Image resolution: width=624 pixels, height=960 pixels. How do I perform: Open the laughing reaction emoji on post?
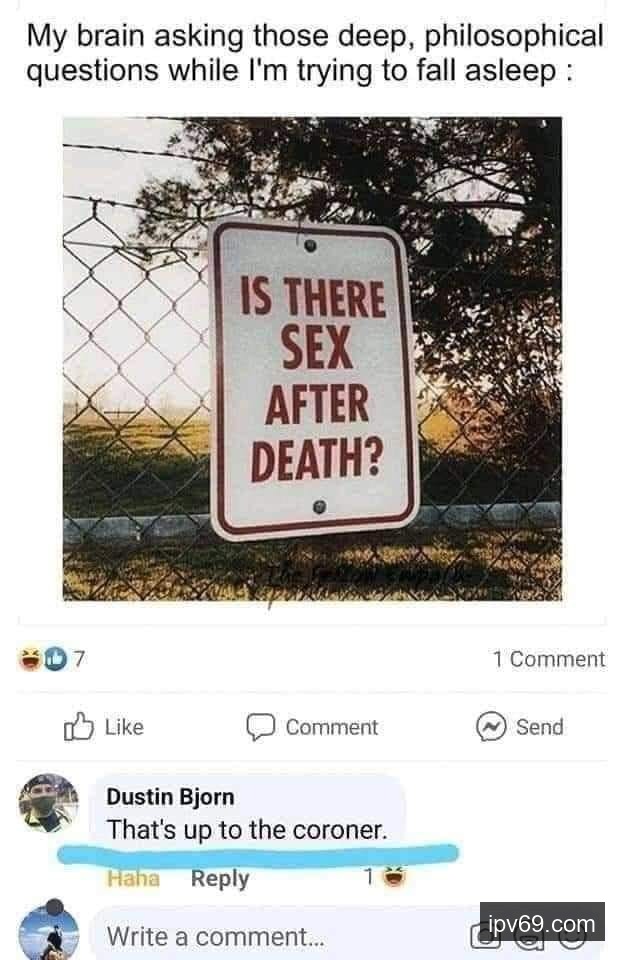(30, 659)
